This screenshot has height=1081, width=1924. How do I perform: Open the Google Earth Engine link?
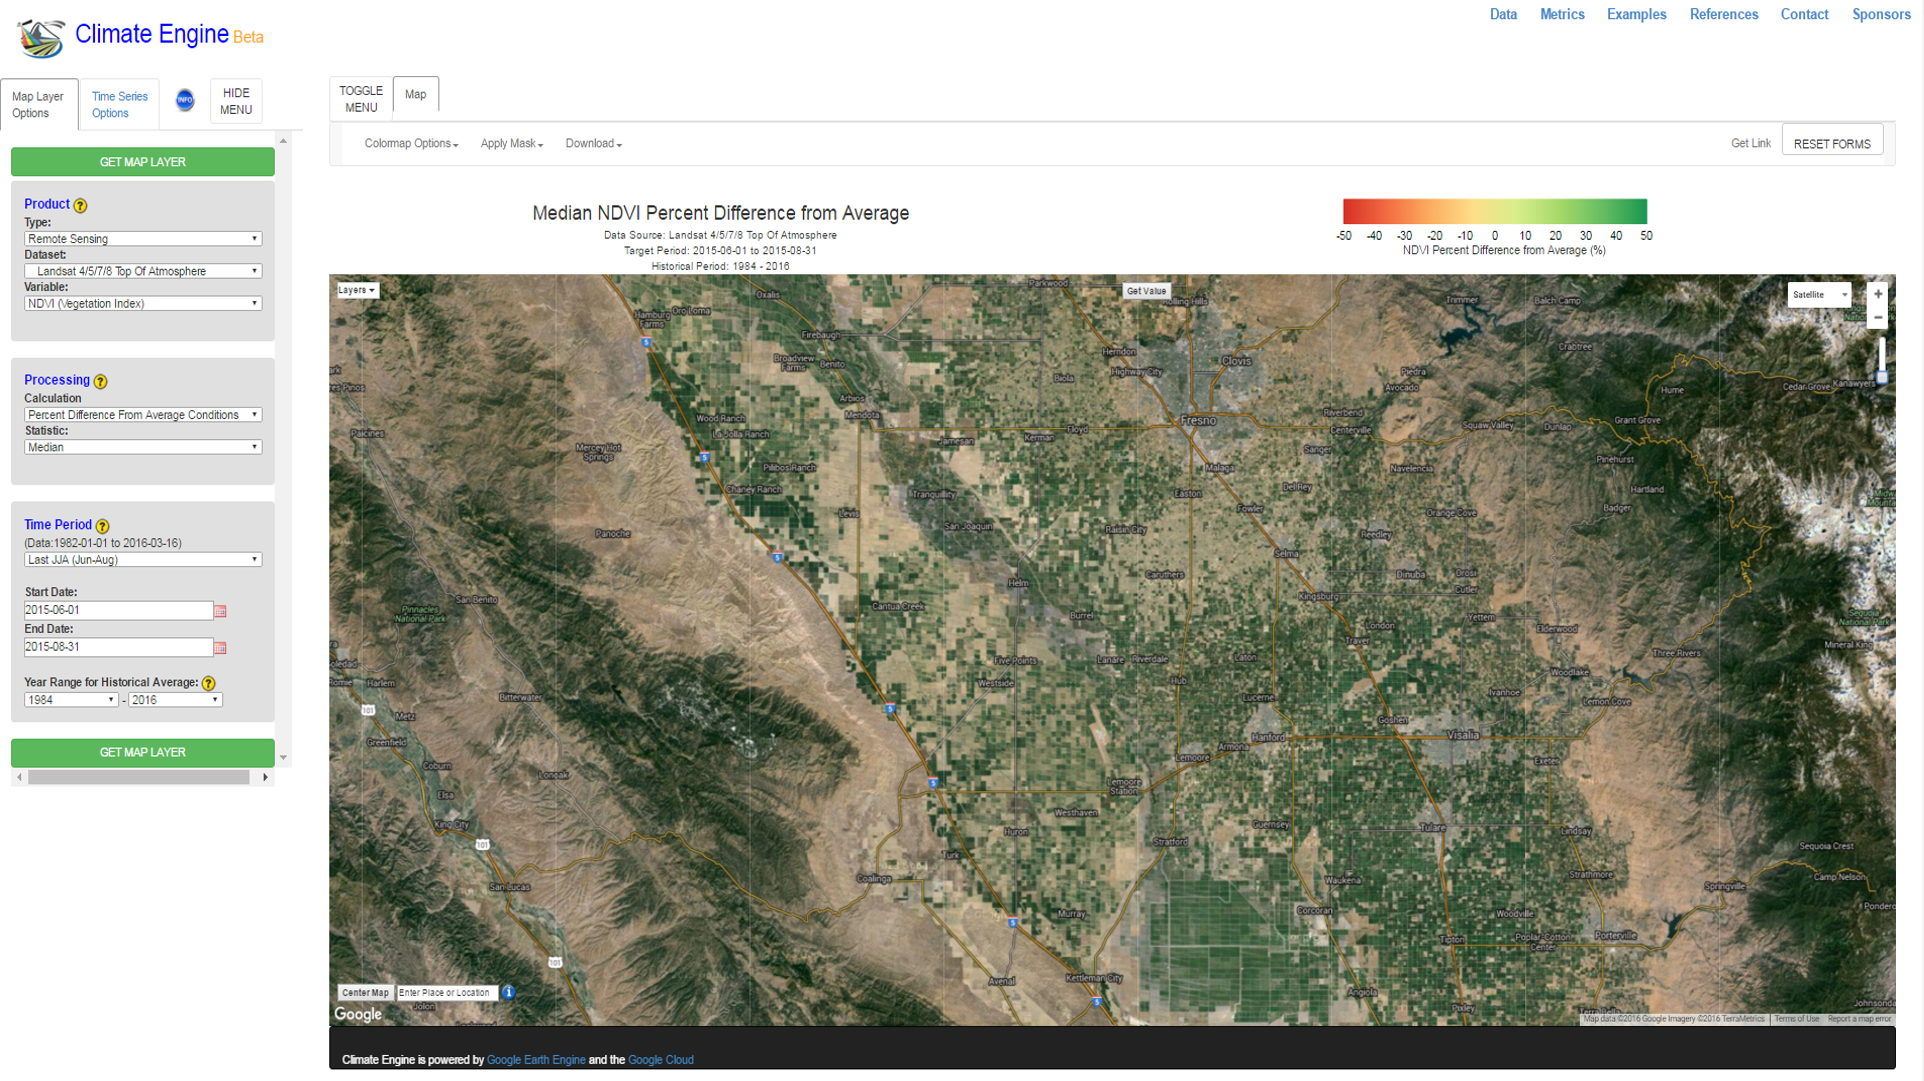pyautogui.click(x=536, y=1060)
